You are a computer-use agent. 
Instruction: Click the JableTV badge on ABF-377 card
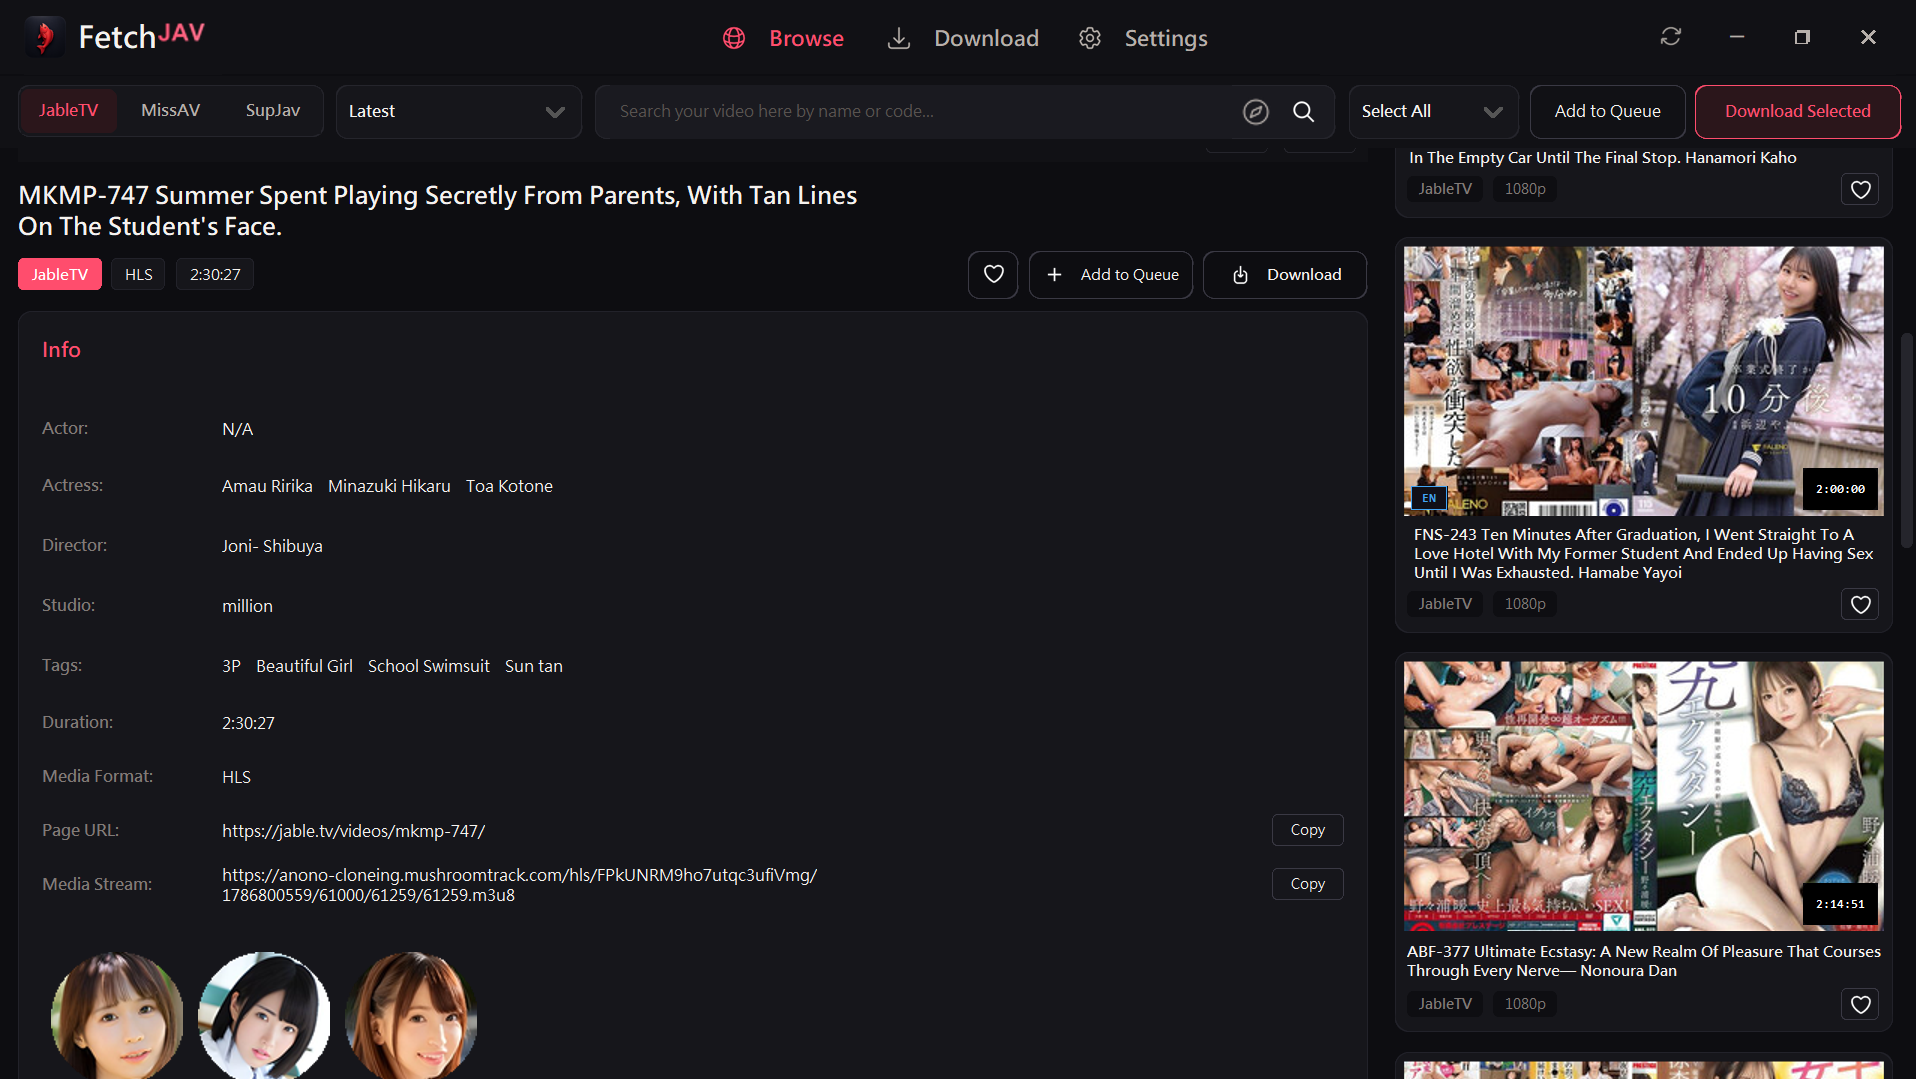(1445, 1004)
